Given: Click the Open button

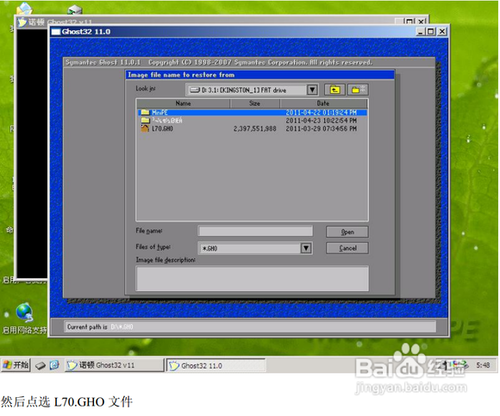Looking at the screenshot, I should 347,232.
